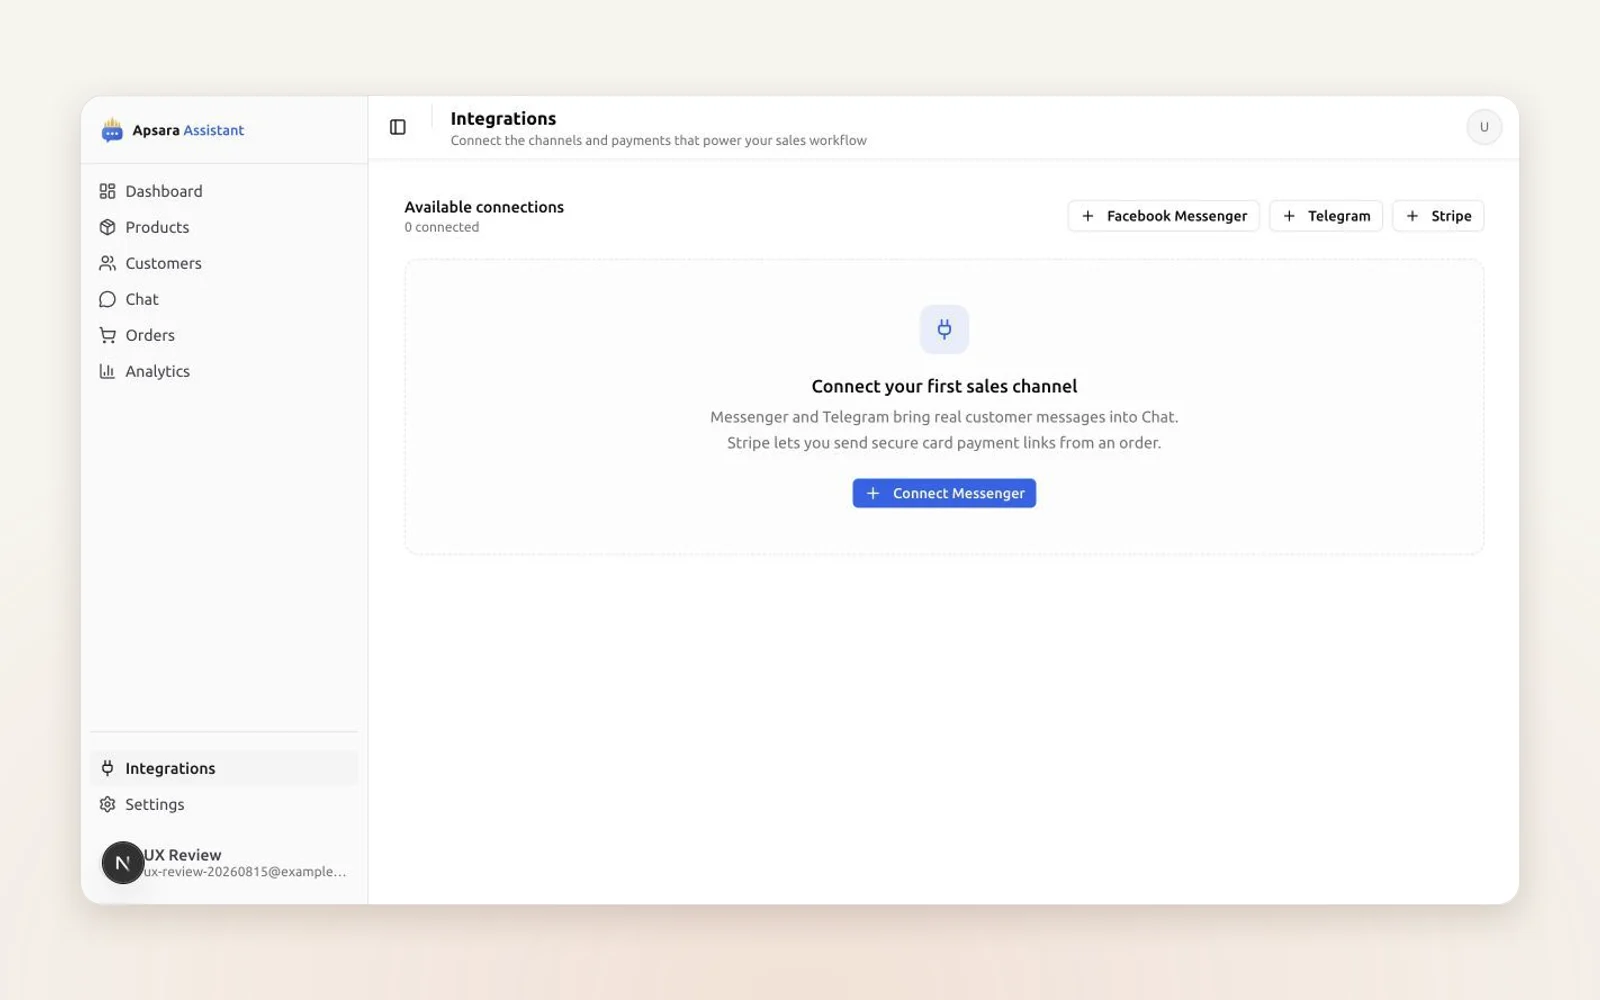Viewport: 1600px width, 1000px height.
Task: Navigate to Chat
Action: (224, 299)
